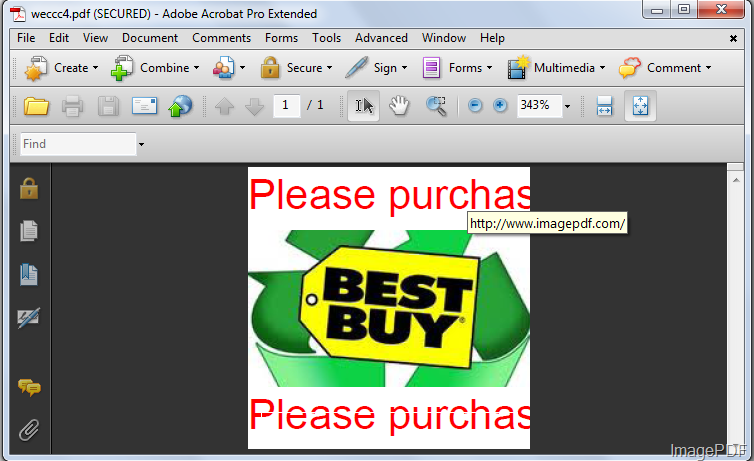Click the Comment speech bubble icon

click(x=630, y=68)
